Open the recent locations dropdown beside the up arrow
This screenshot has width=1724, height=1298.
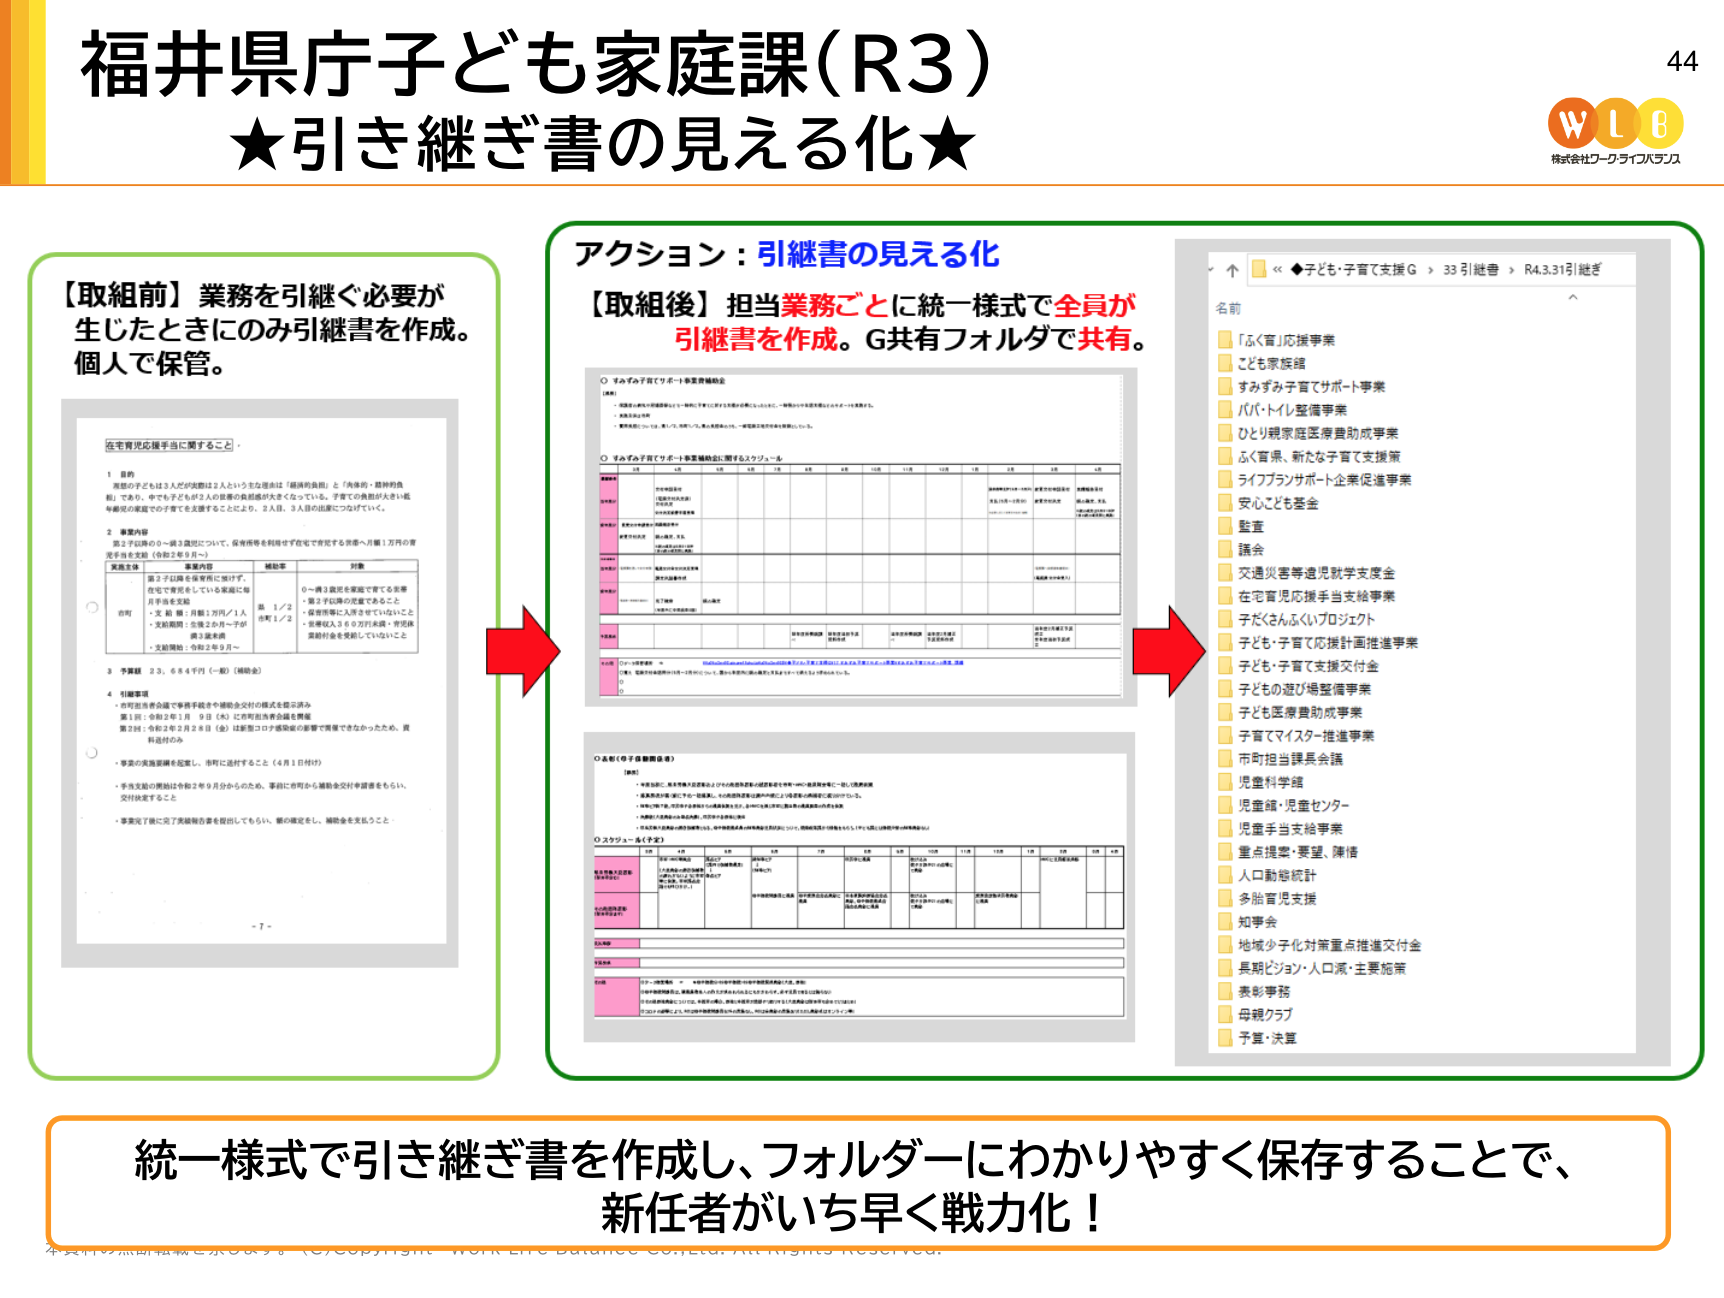tap(1211, 270)
